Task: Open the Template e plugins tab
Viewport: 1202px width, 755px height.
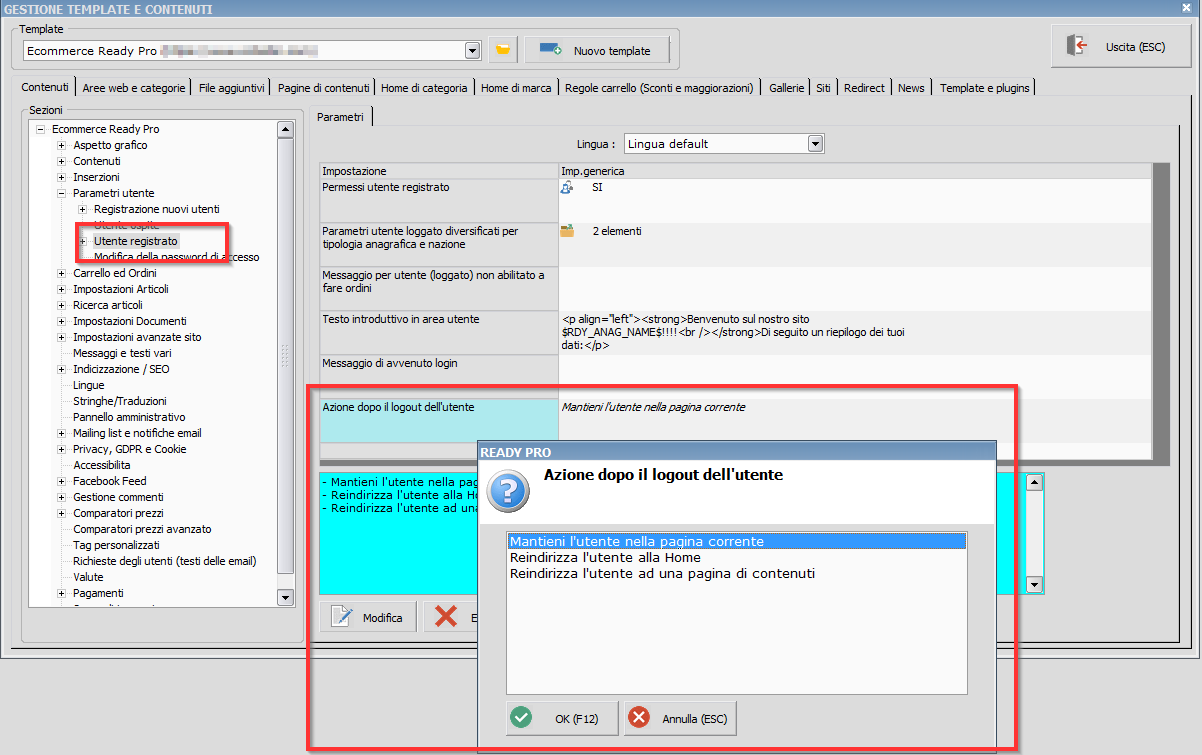Action: [984, 88]
